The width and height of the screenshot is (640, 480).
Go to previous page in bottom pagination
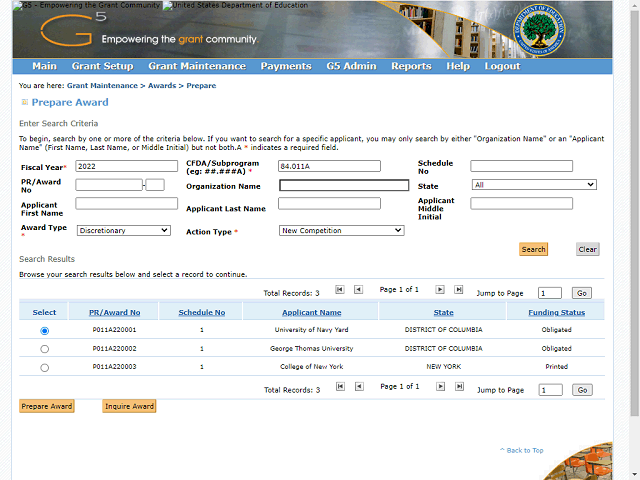pos(359,387)
